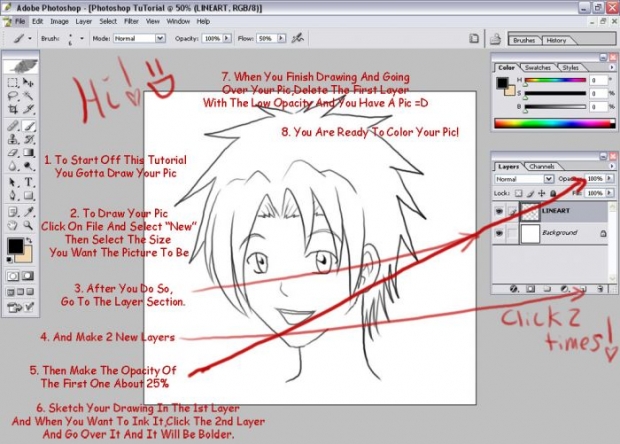Open layer Fill slider arrow

tap(609, 193)
